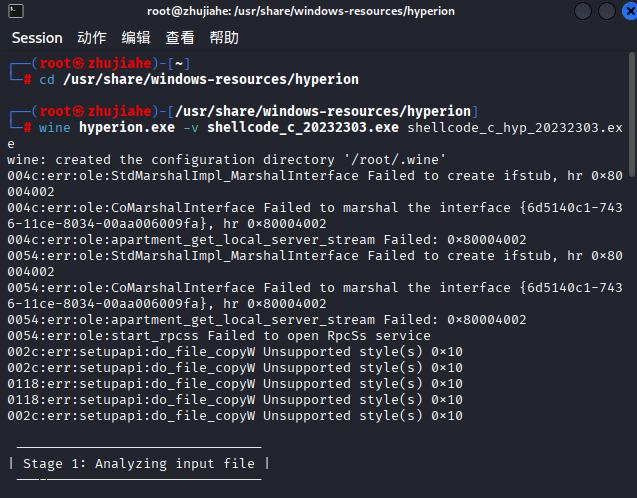Open the 查看 menu
Screen dimensions: 637x498
click(180, 38)
